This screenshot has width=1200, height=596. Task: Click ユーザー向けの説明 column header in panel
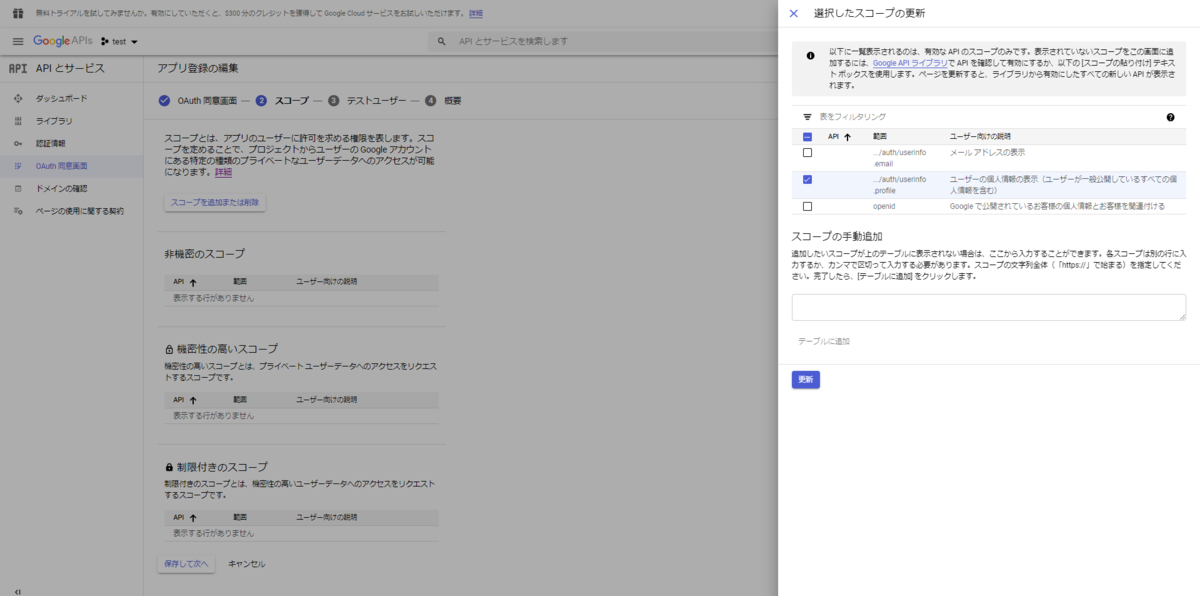pos(980,136)
